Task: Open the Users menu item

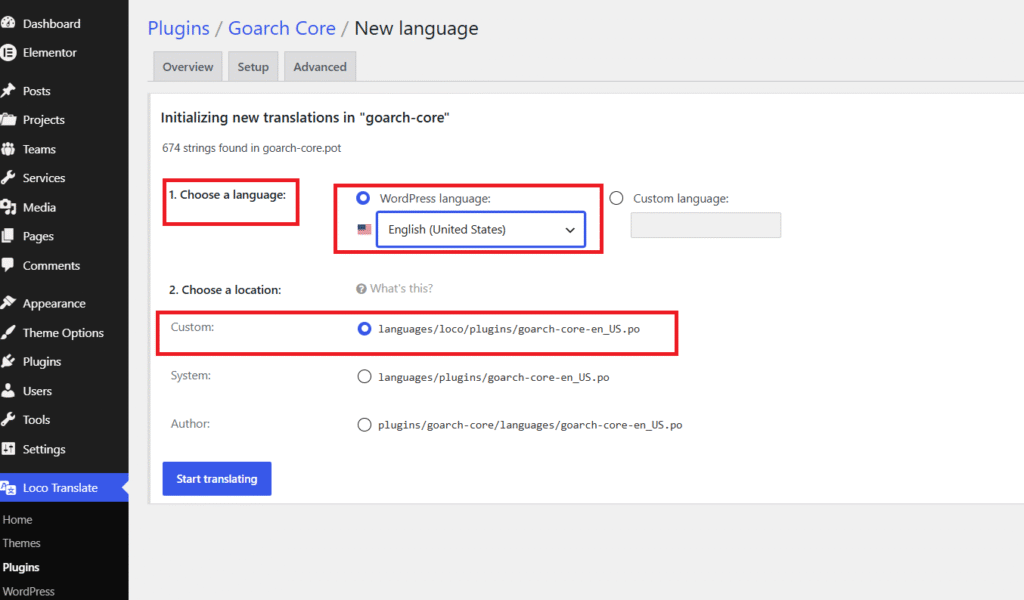Action: pos(37,390)
